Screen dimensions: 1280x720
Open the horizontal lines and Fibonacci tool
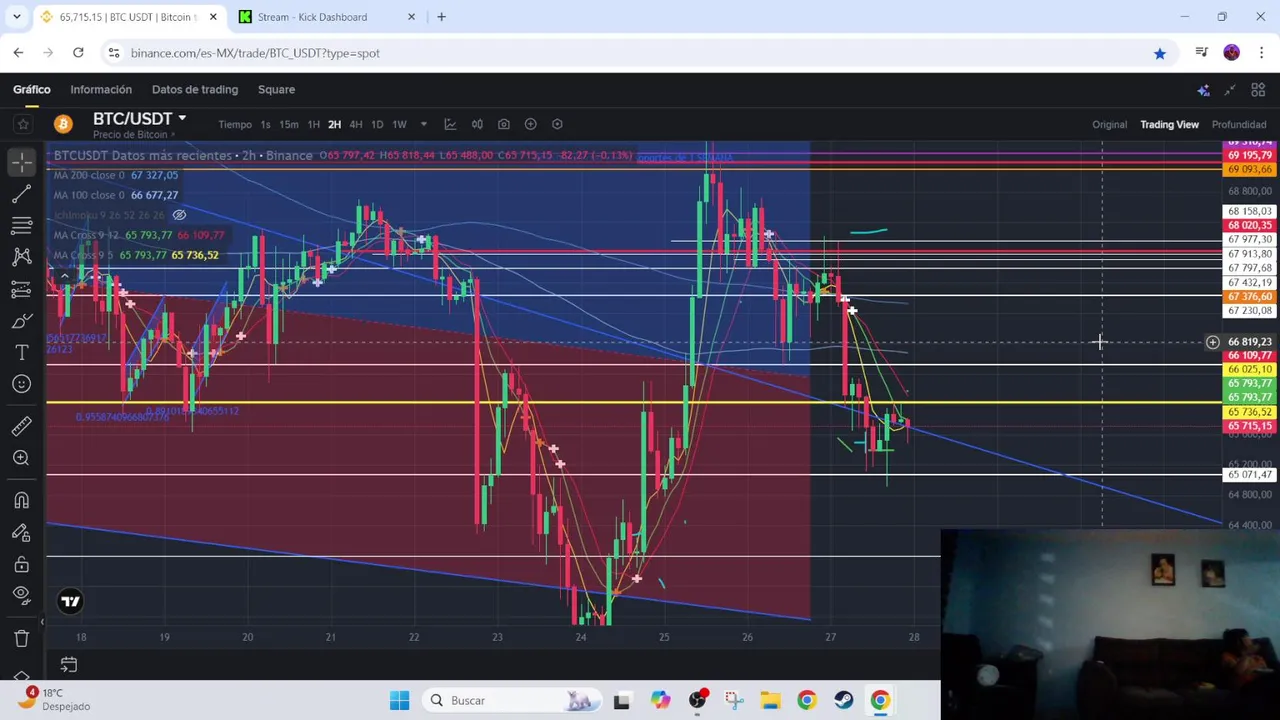(22, 225)
